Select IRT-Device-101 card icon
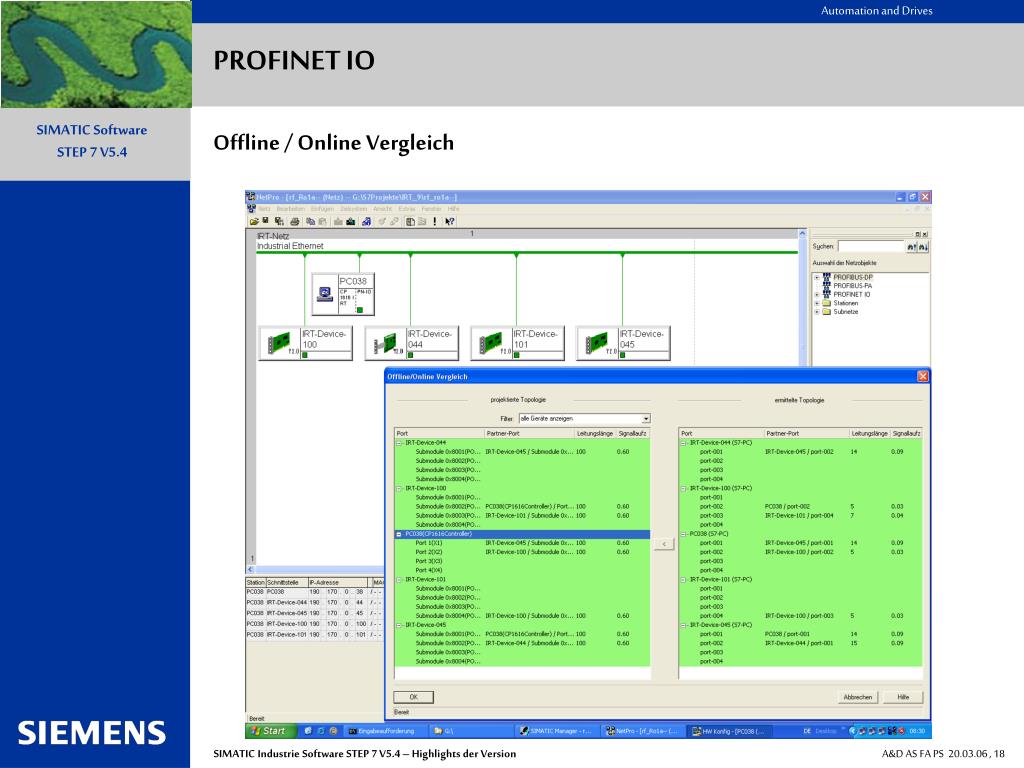This screenshot has height=768, width=1024. pos(491,342)
